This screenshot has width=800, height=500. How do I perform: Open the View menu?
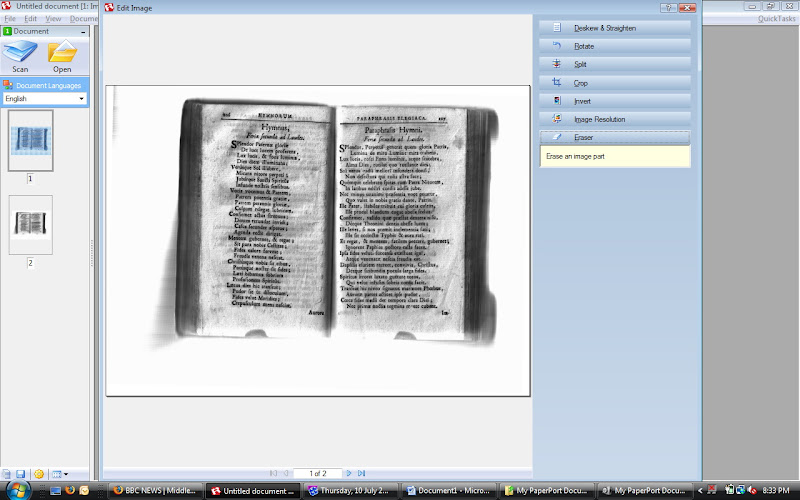point(53,19)
